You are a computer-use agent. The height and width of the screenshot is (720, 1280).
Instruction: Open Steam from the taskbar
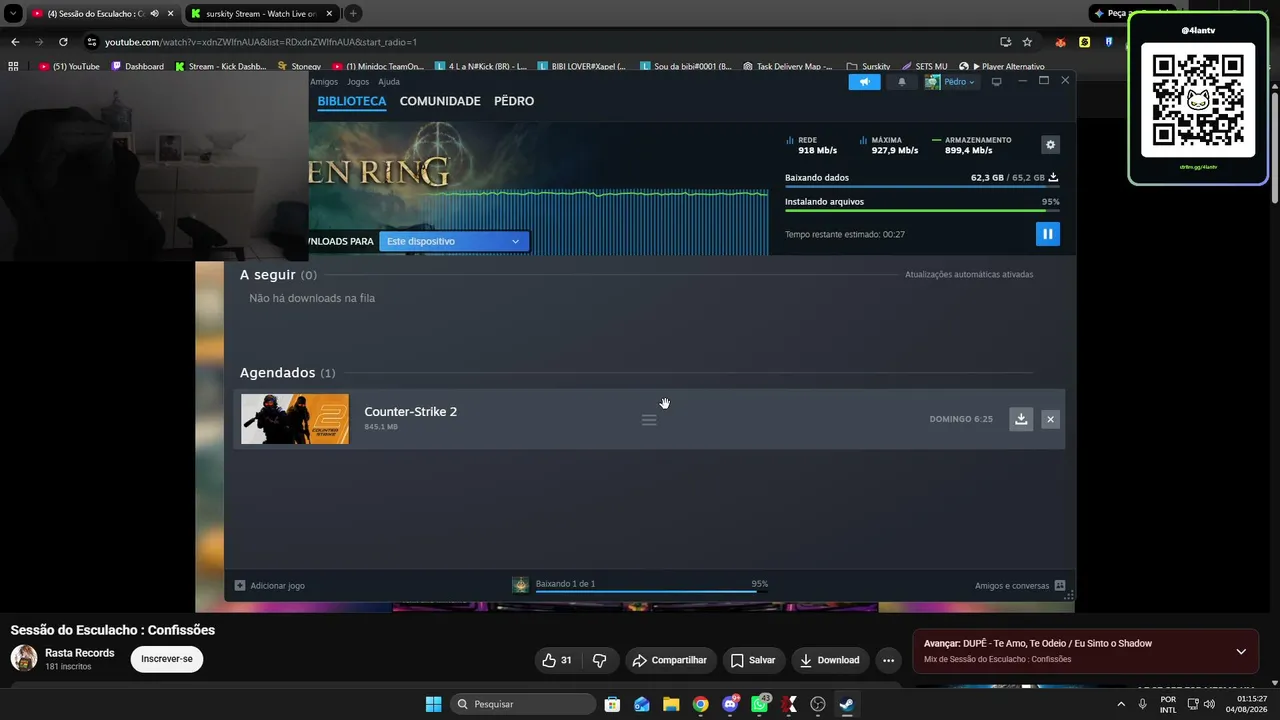coord(847,704)
